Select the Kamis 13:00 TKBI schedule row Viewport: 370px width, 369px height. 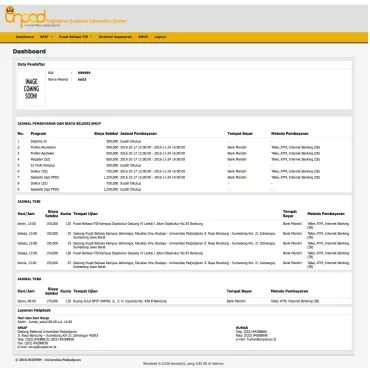184,265
